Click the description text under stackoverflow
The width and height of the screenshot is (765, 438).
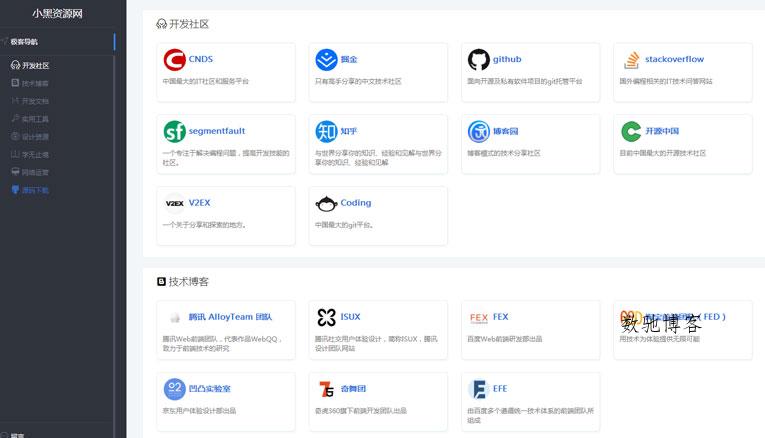666,81
